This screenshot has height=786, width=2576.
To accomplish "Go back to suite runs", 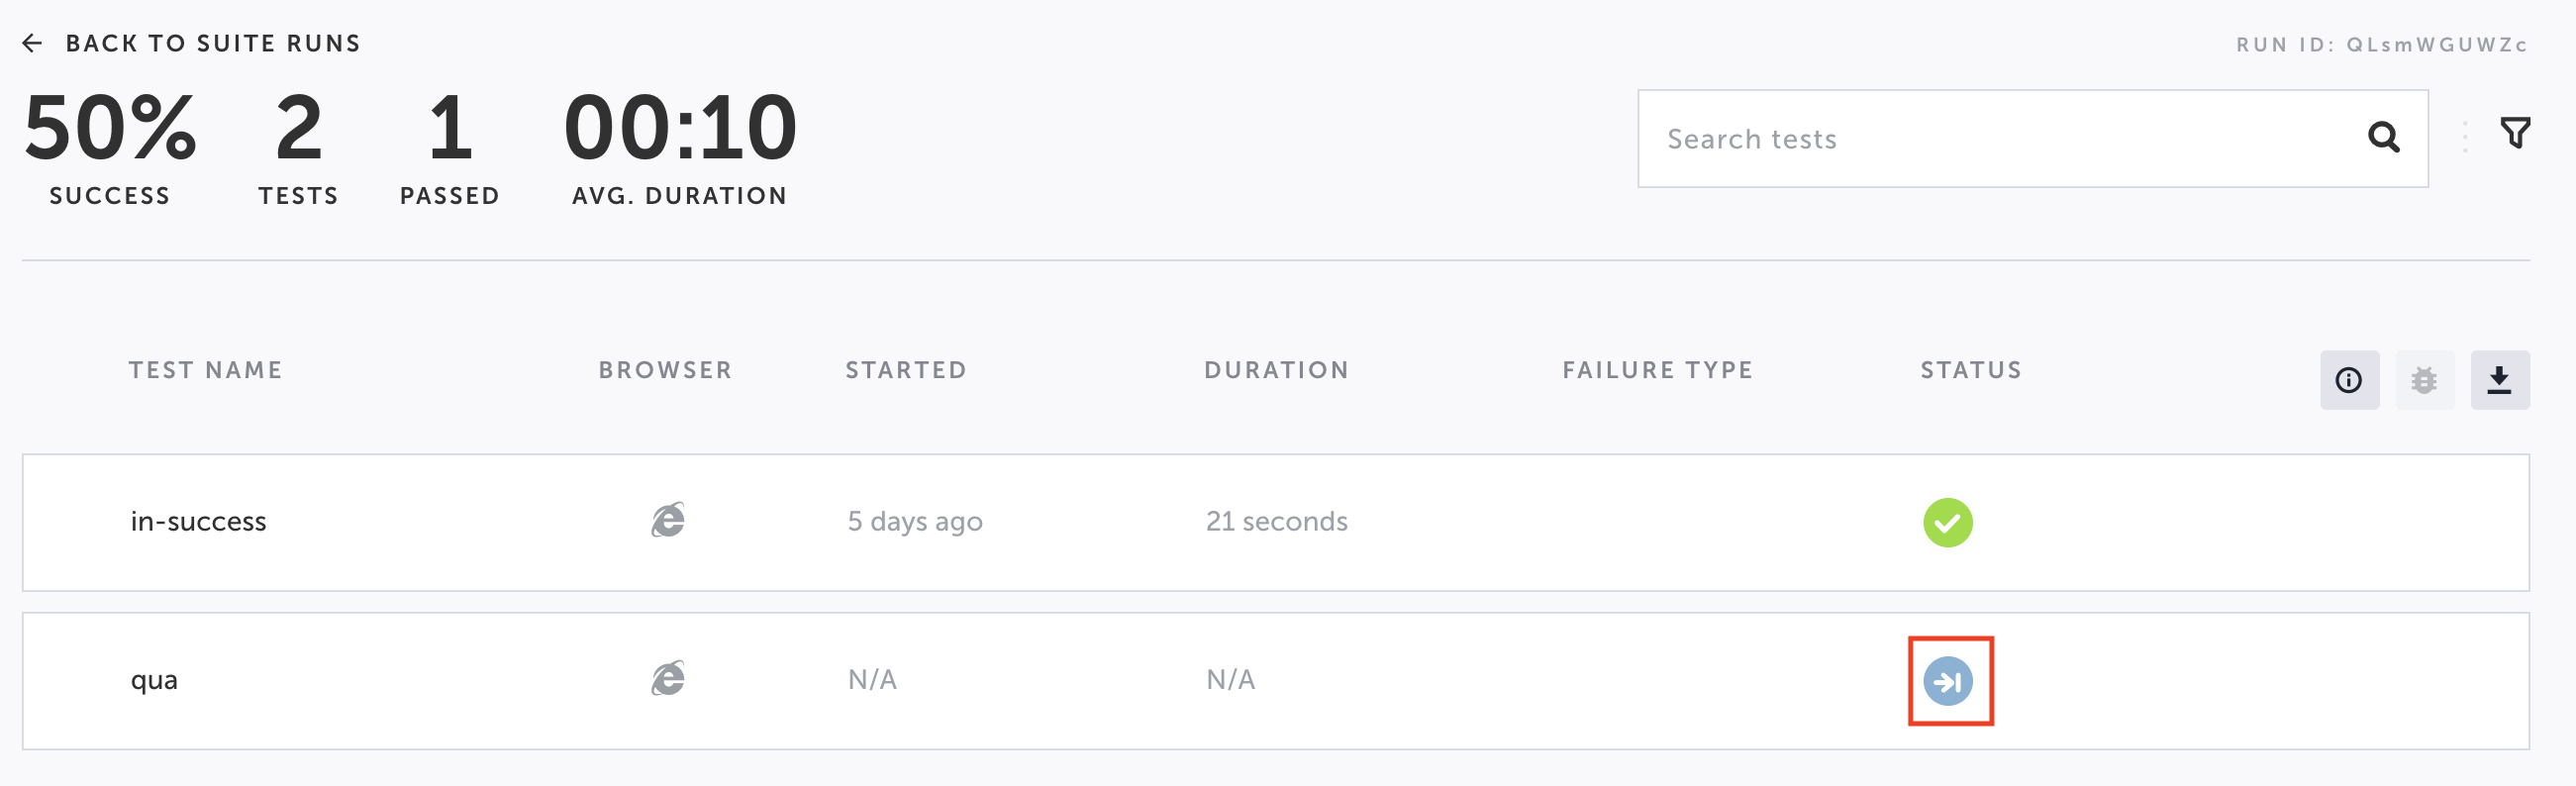I will [x=212, y=43].
